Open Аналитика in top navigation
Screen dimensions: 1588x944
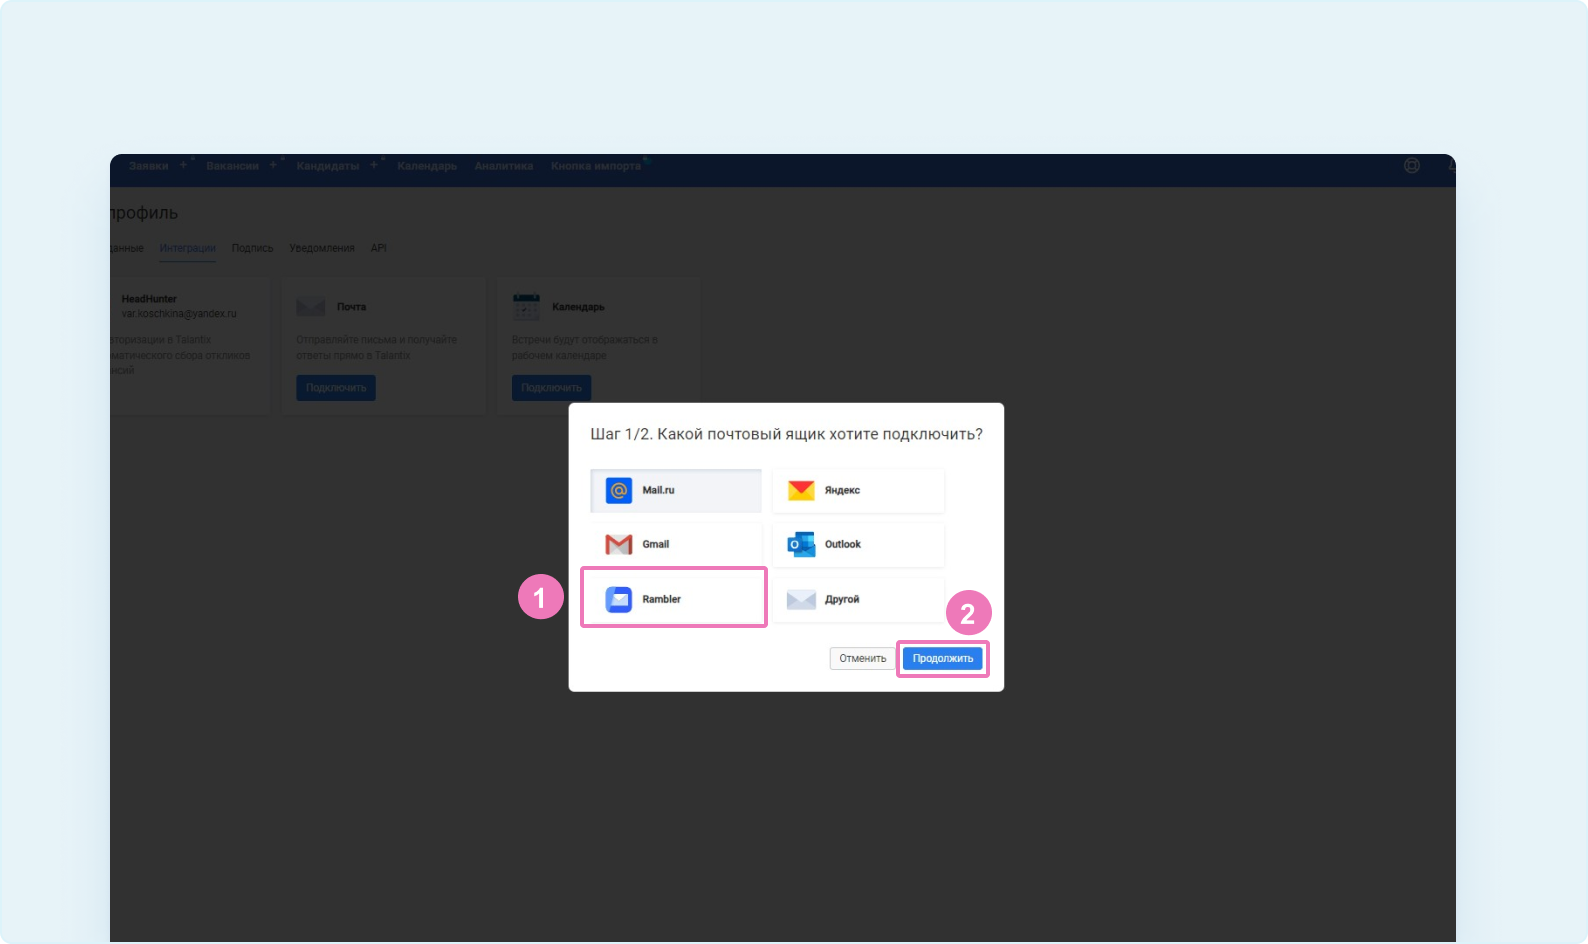(x=504, y=166)
